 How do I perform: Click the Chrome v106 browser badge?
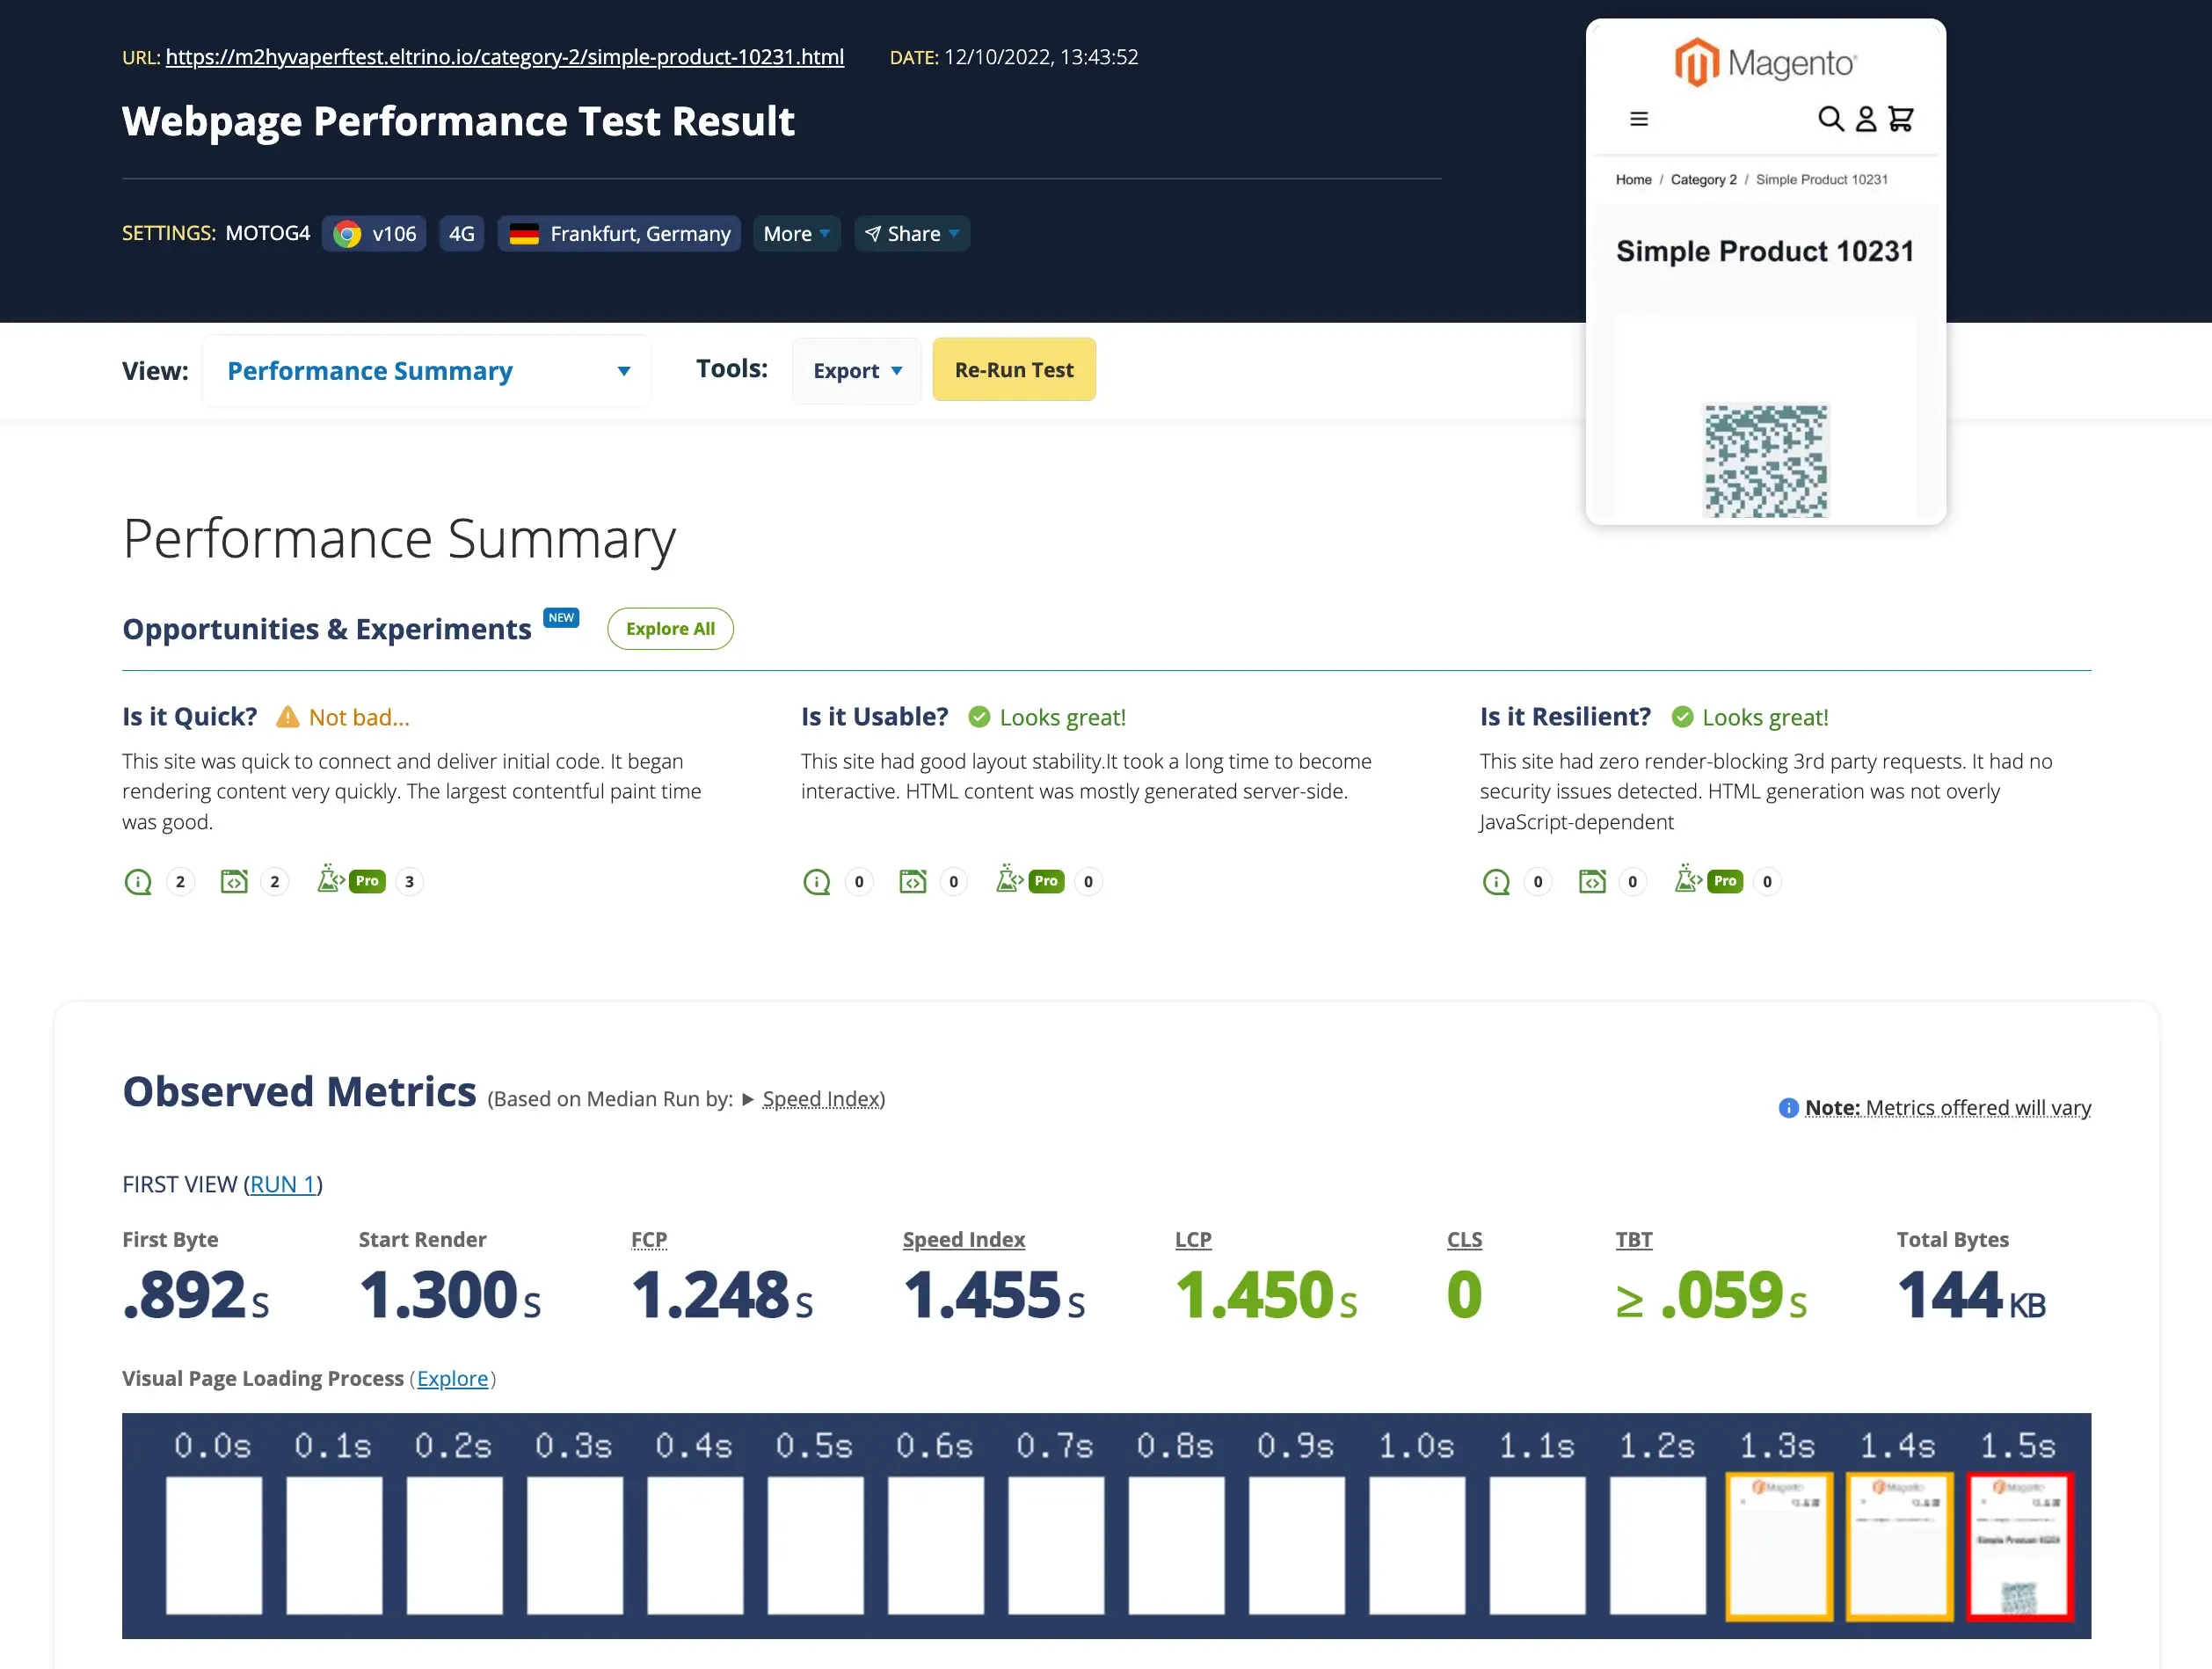point(374,233)
